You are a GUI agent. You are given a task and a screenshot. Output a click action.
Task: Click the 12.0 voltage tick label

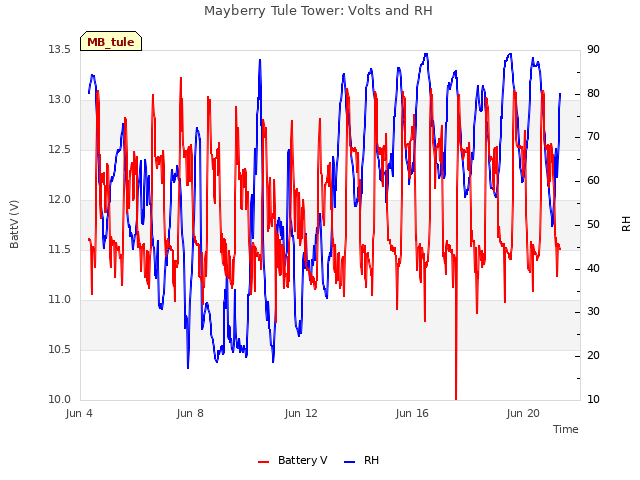click(60, 200)
